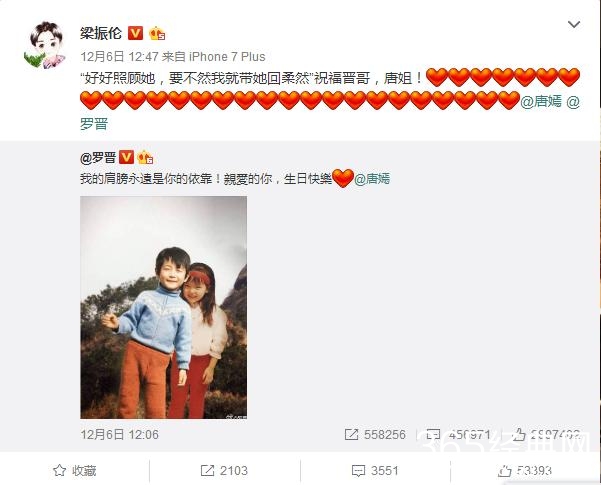Click the iPhone 7 Plus source link

point(227,57)
